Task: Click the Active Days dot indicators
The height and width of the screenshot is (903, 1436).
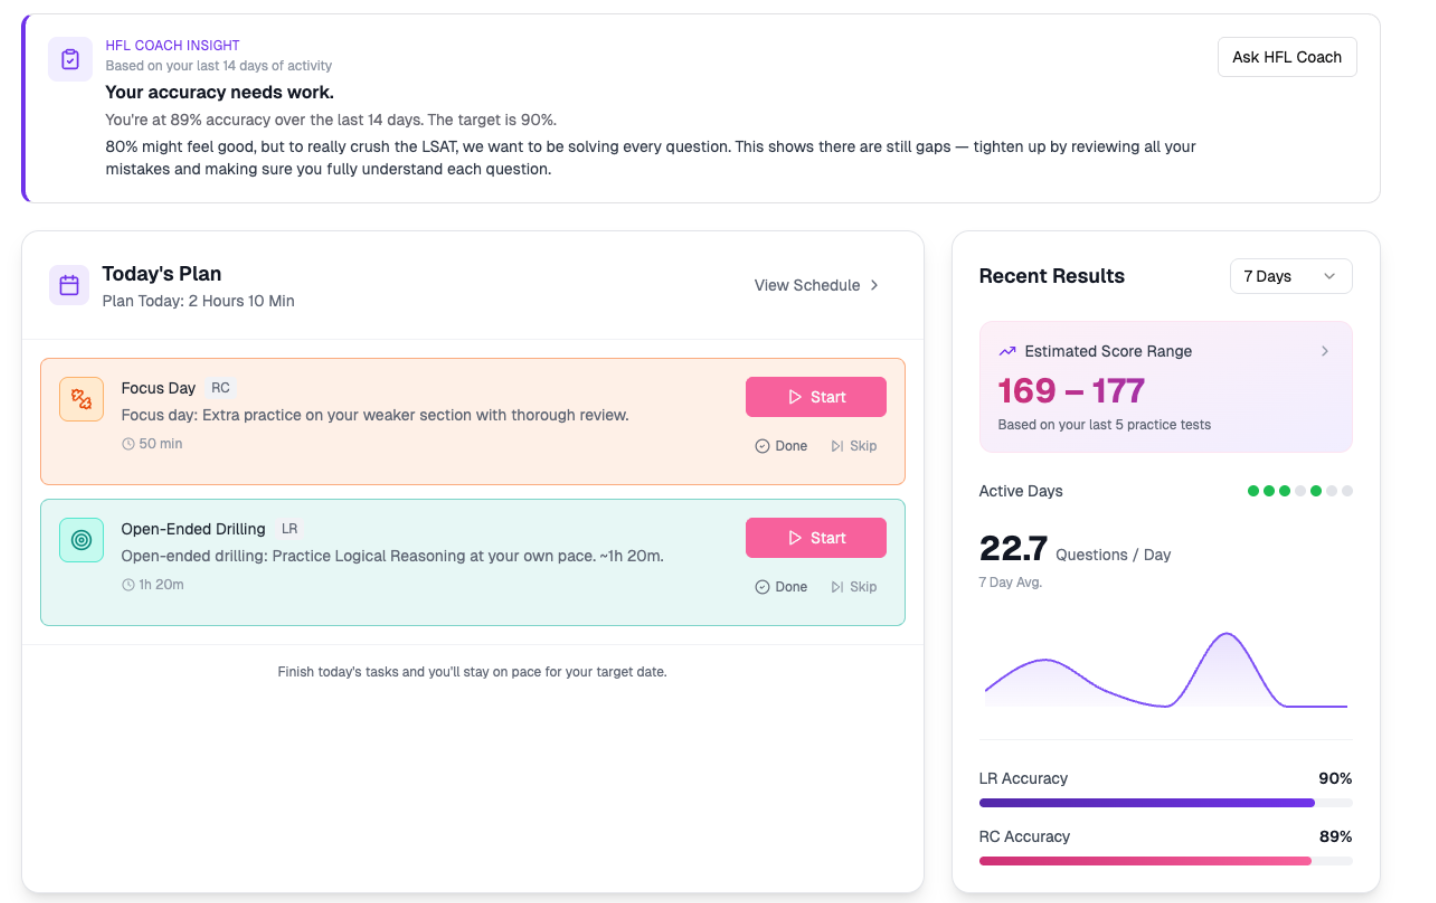Action: tap(1300, 491)
